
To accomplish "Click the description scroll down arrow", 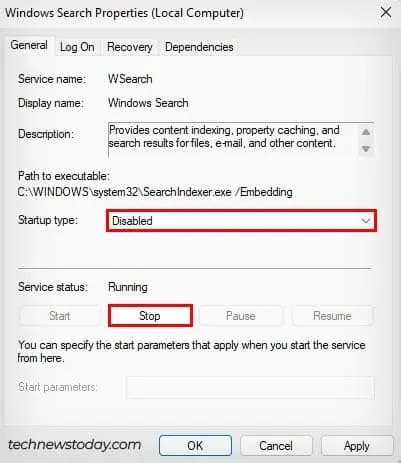I will (366, 148).
